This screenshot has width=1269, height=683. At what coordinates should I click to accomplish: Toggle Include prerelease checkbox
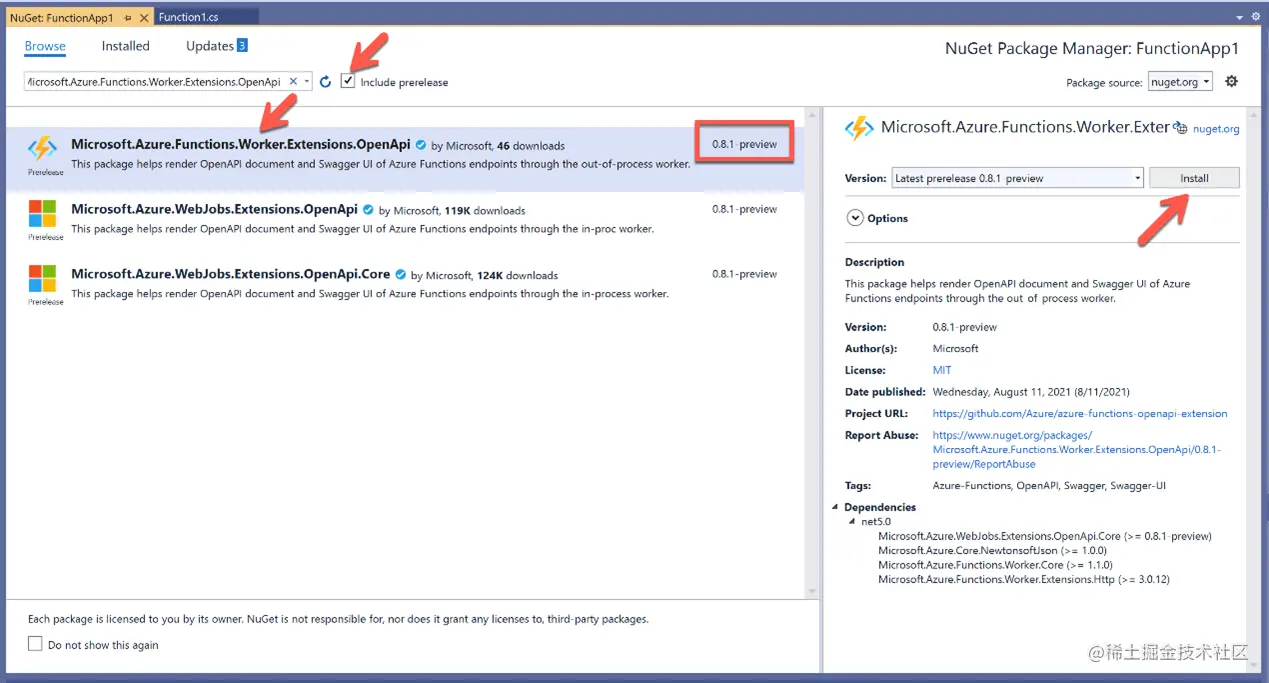pos(348,81)
